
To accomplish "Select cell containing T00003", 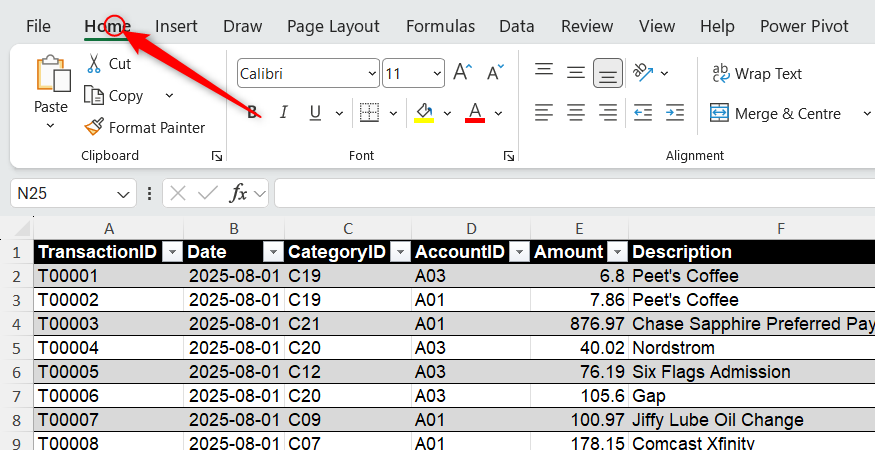I will point(108,324).
